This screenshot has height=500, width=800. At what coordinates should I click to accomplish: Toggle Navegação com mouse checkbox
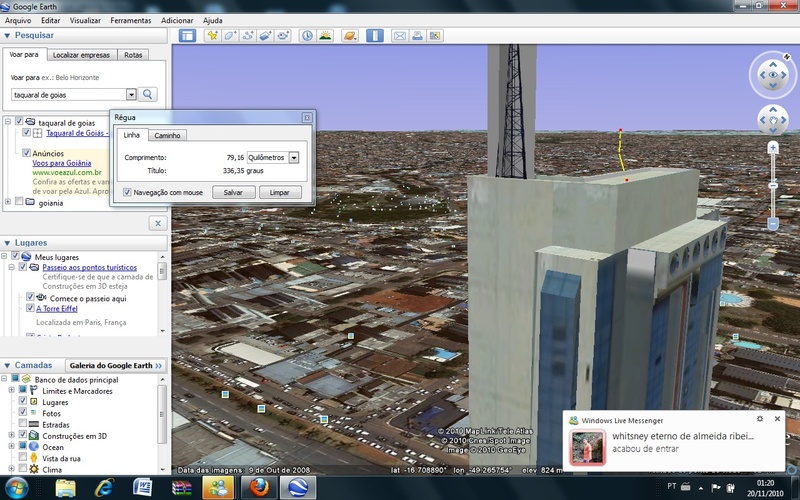point(126,192)
